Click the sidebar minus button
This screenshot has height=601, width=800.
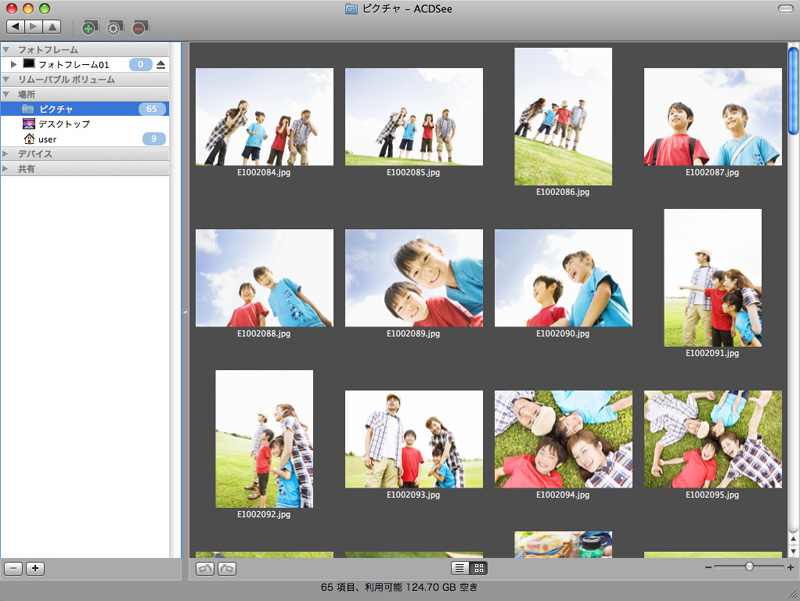(x=13, y=568)
